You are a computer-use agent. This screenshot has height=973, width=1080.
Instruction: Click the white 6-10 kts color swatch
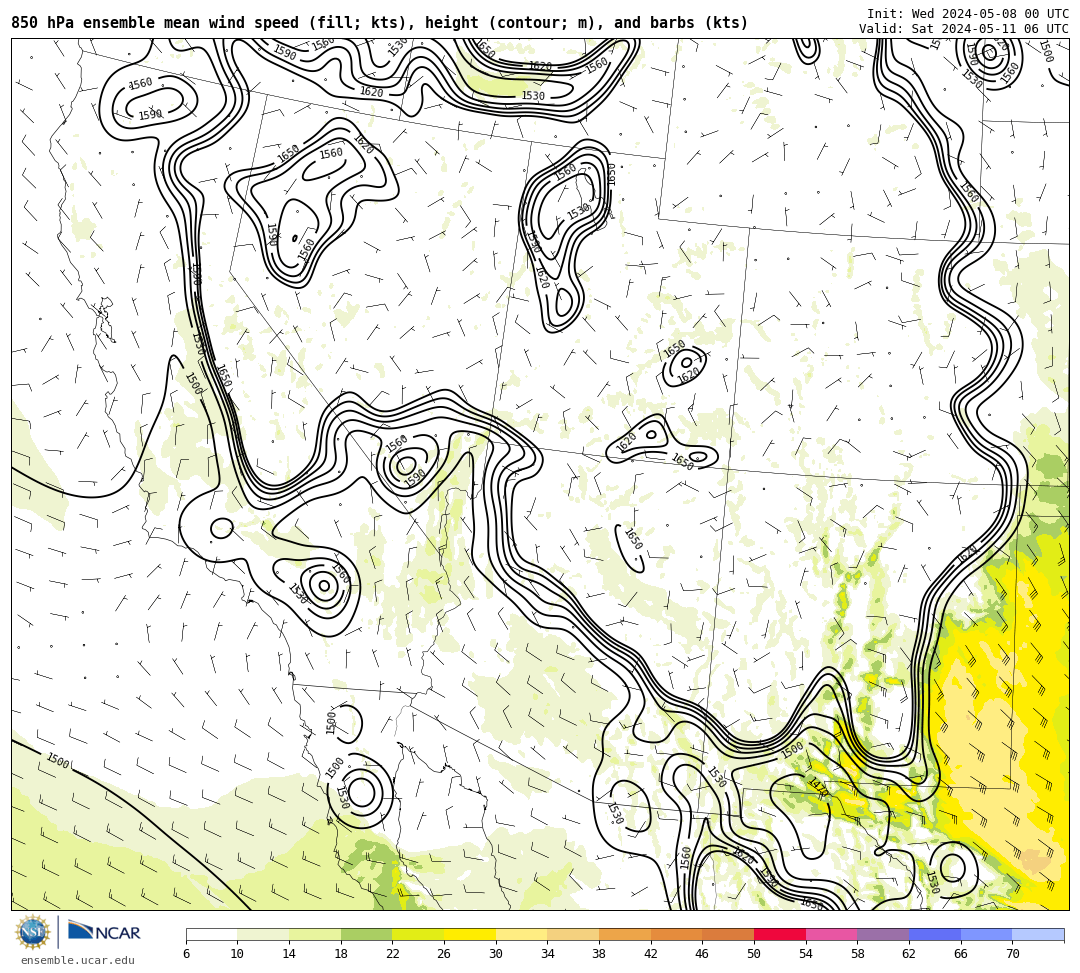(211, 934)
